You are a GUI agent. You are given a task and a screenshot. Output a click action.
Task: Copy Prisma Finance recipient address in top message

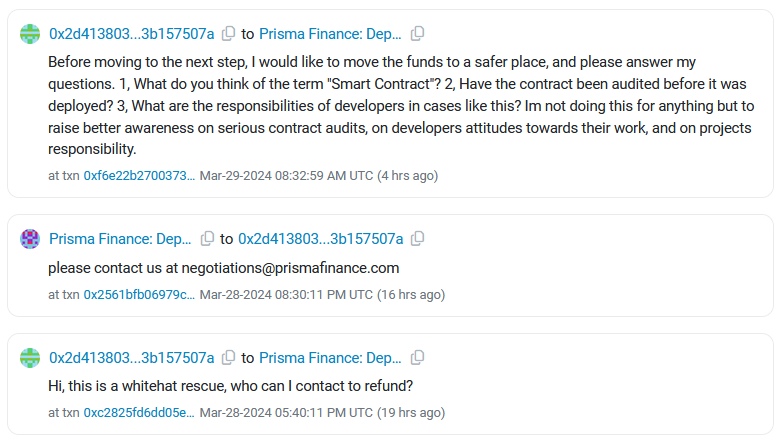point(418,34)
